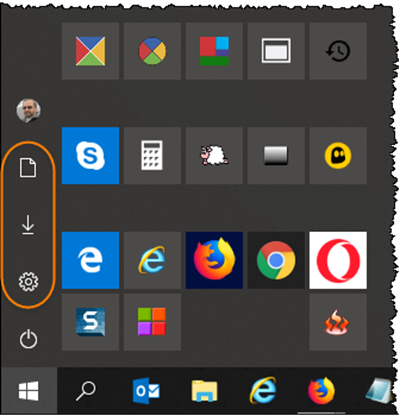Open the Opera browser tile
Viewport: 400px width, 416px height.
coord(338,260)
